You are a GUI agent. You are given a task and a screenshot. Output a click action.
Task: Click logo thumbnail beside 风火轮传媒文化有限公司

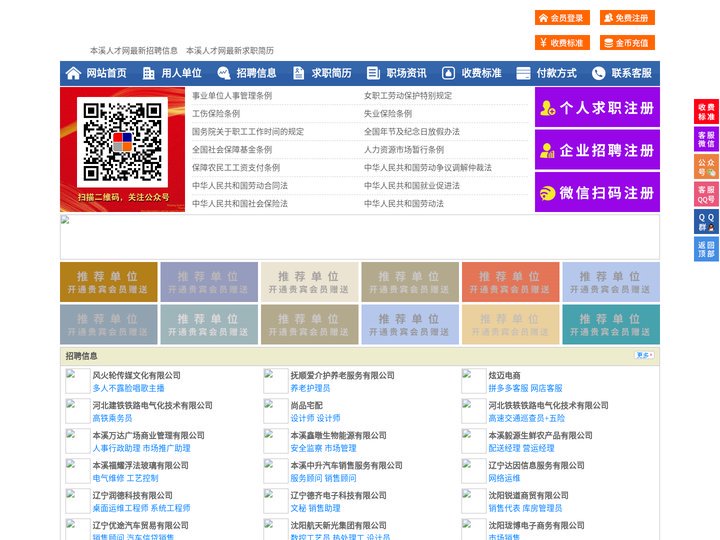pos(77,381)
